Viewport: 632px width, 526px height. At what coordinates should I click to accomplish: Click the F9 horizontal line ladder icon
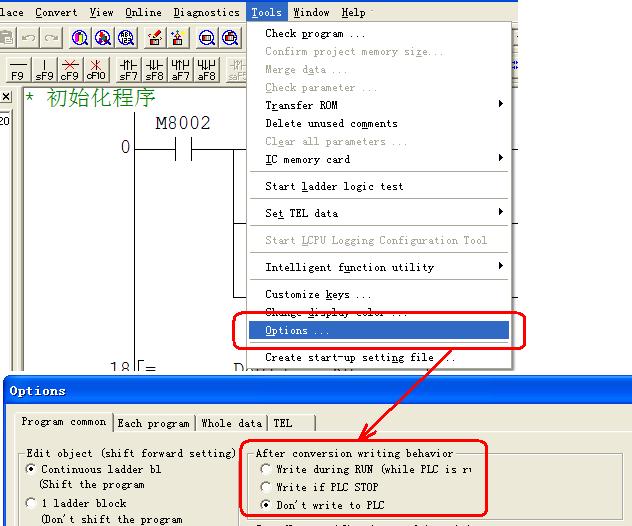[18, 69]
